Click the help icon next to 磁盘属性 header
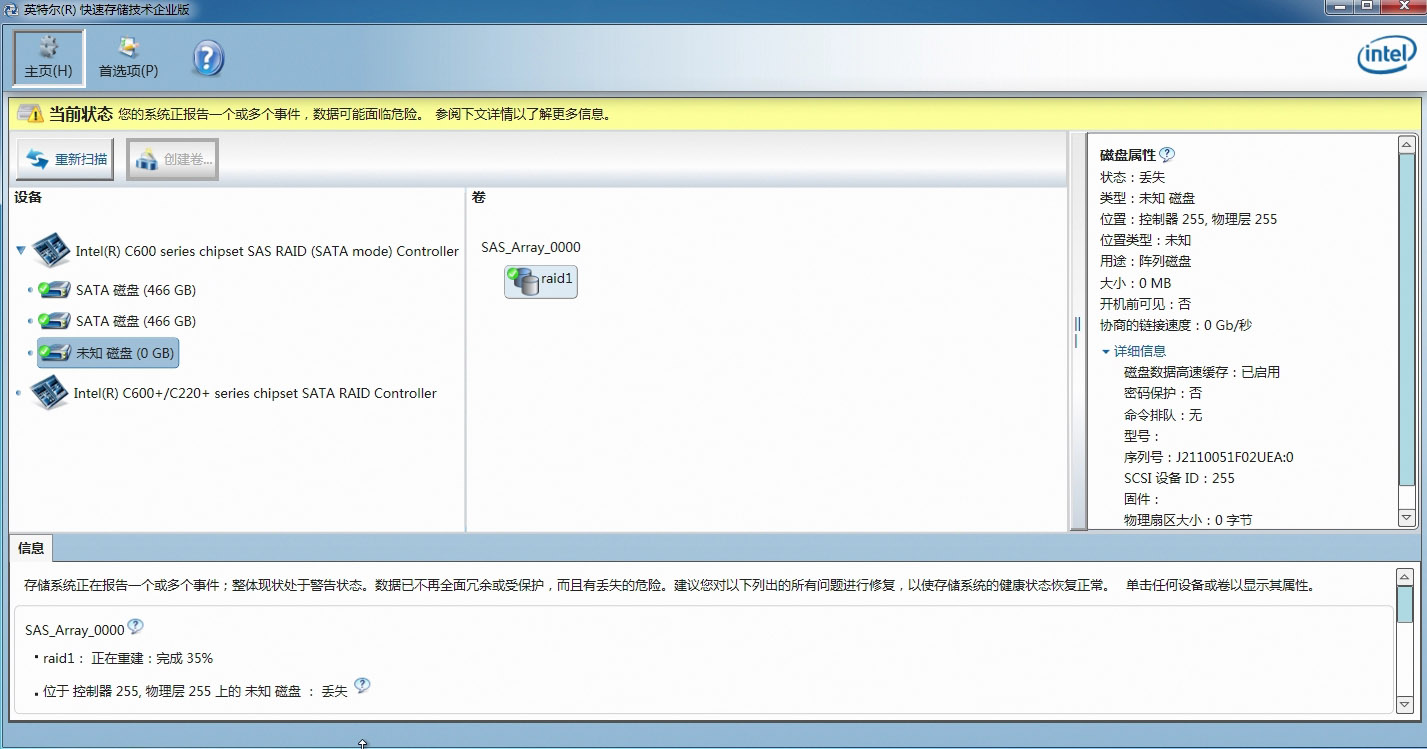 point(1168,153)
